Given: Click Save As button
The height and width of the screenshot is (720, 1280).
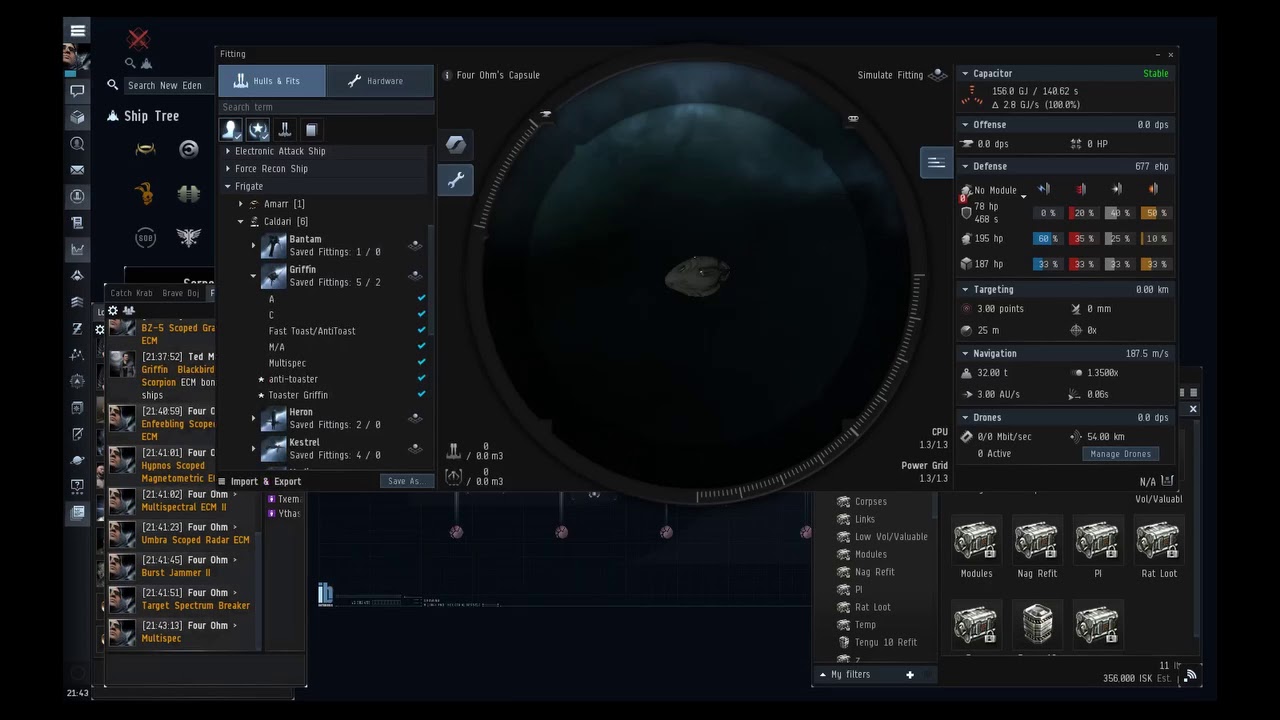Looking at the screenshot, I should (405, 481).
